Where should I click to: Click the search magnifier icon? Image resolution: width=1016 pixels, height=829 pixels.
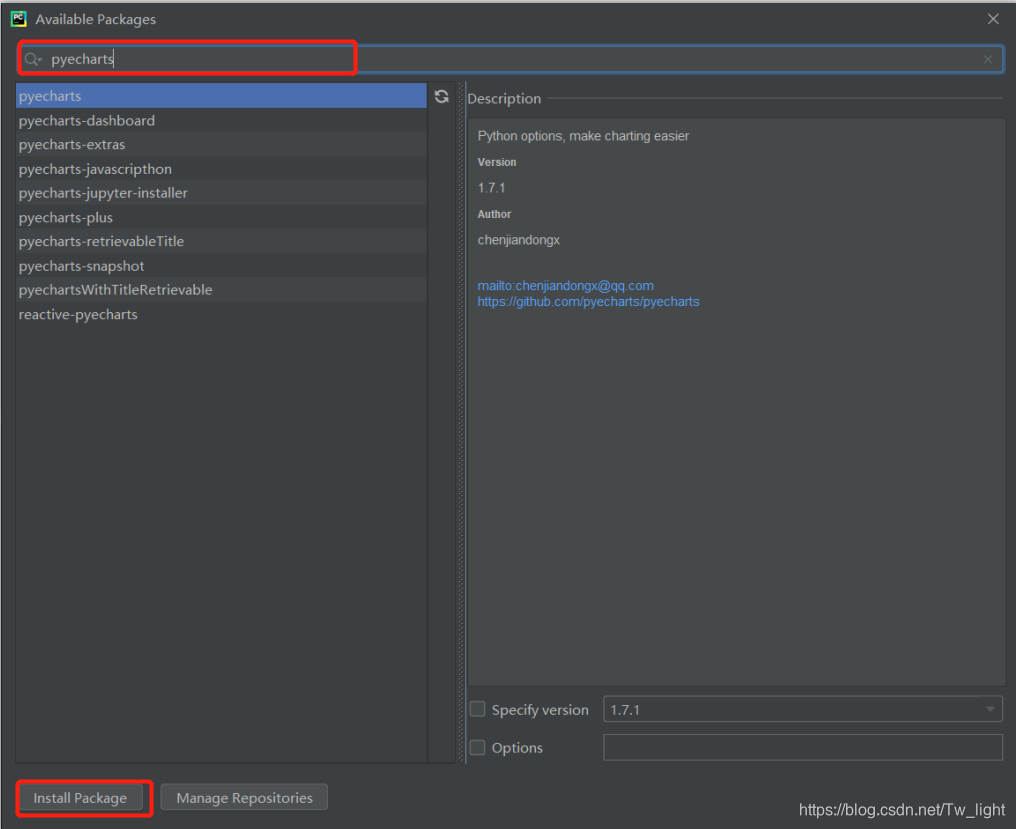coord(32,60)
